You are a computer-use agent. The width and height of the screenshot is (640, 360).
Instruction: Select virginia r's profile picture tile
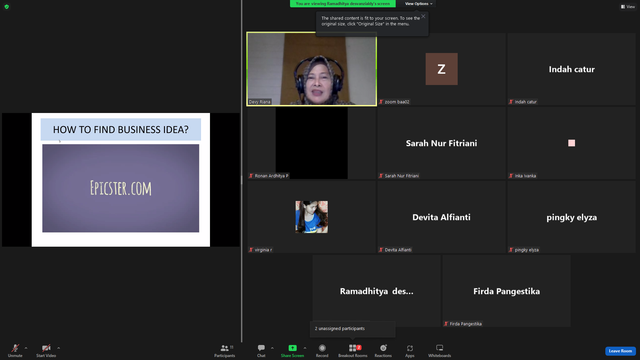[x=311, y=217]
